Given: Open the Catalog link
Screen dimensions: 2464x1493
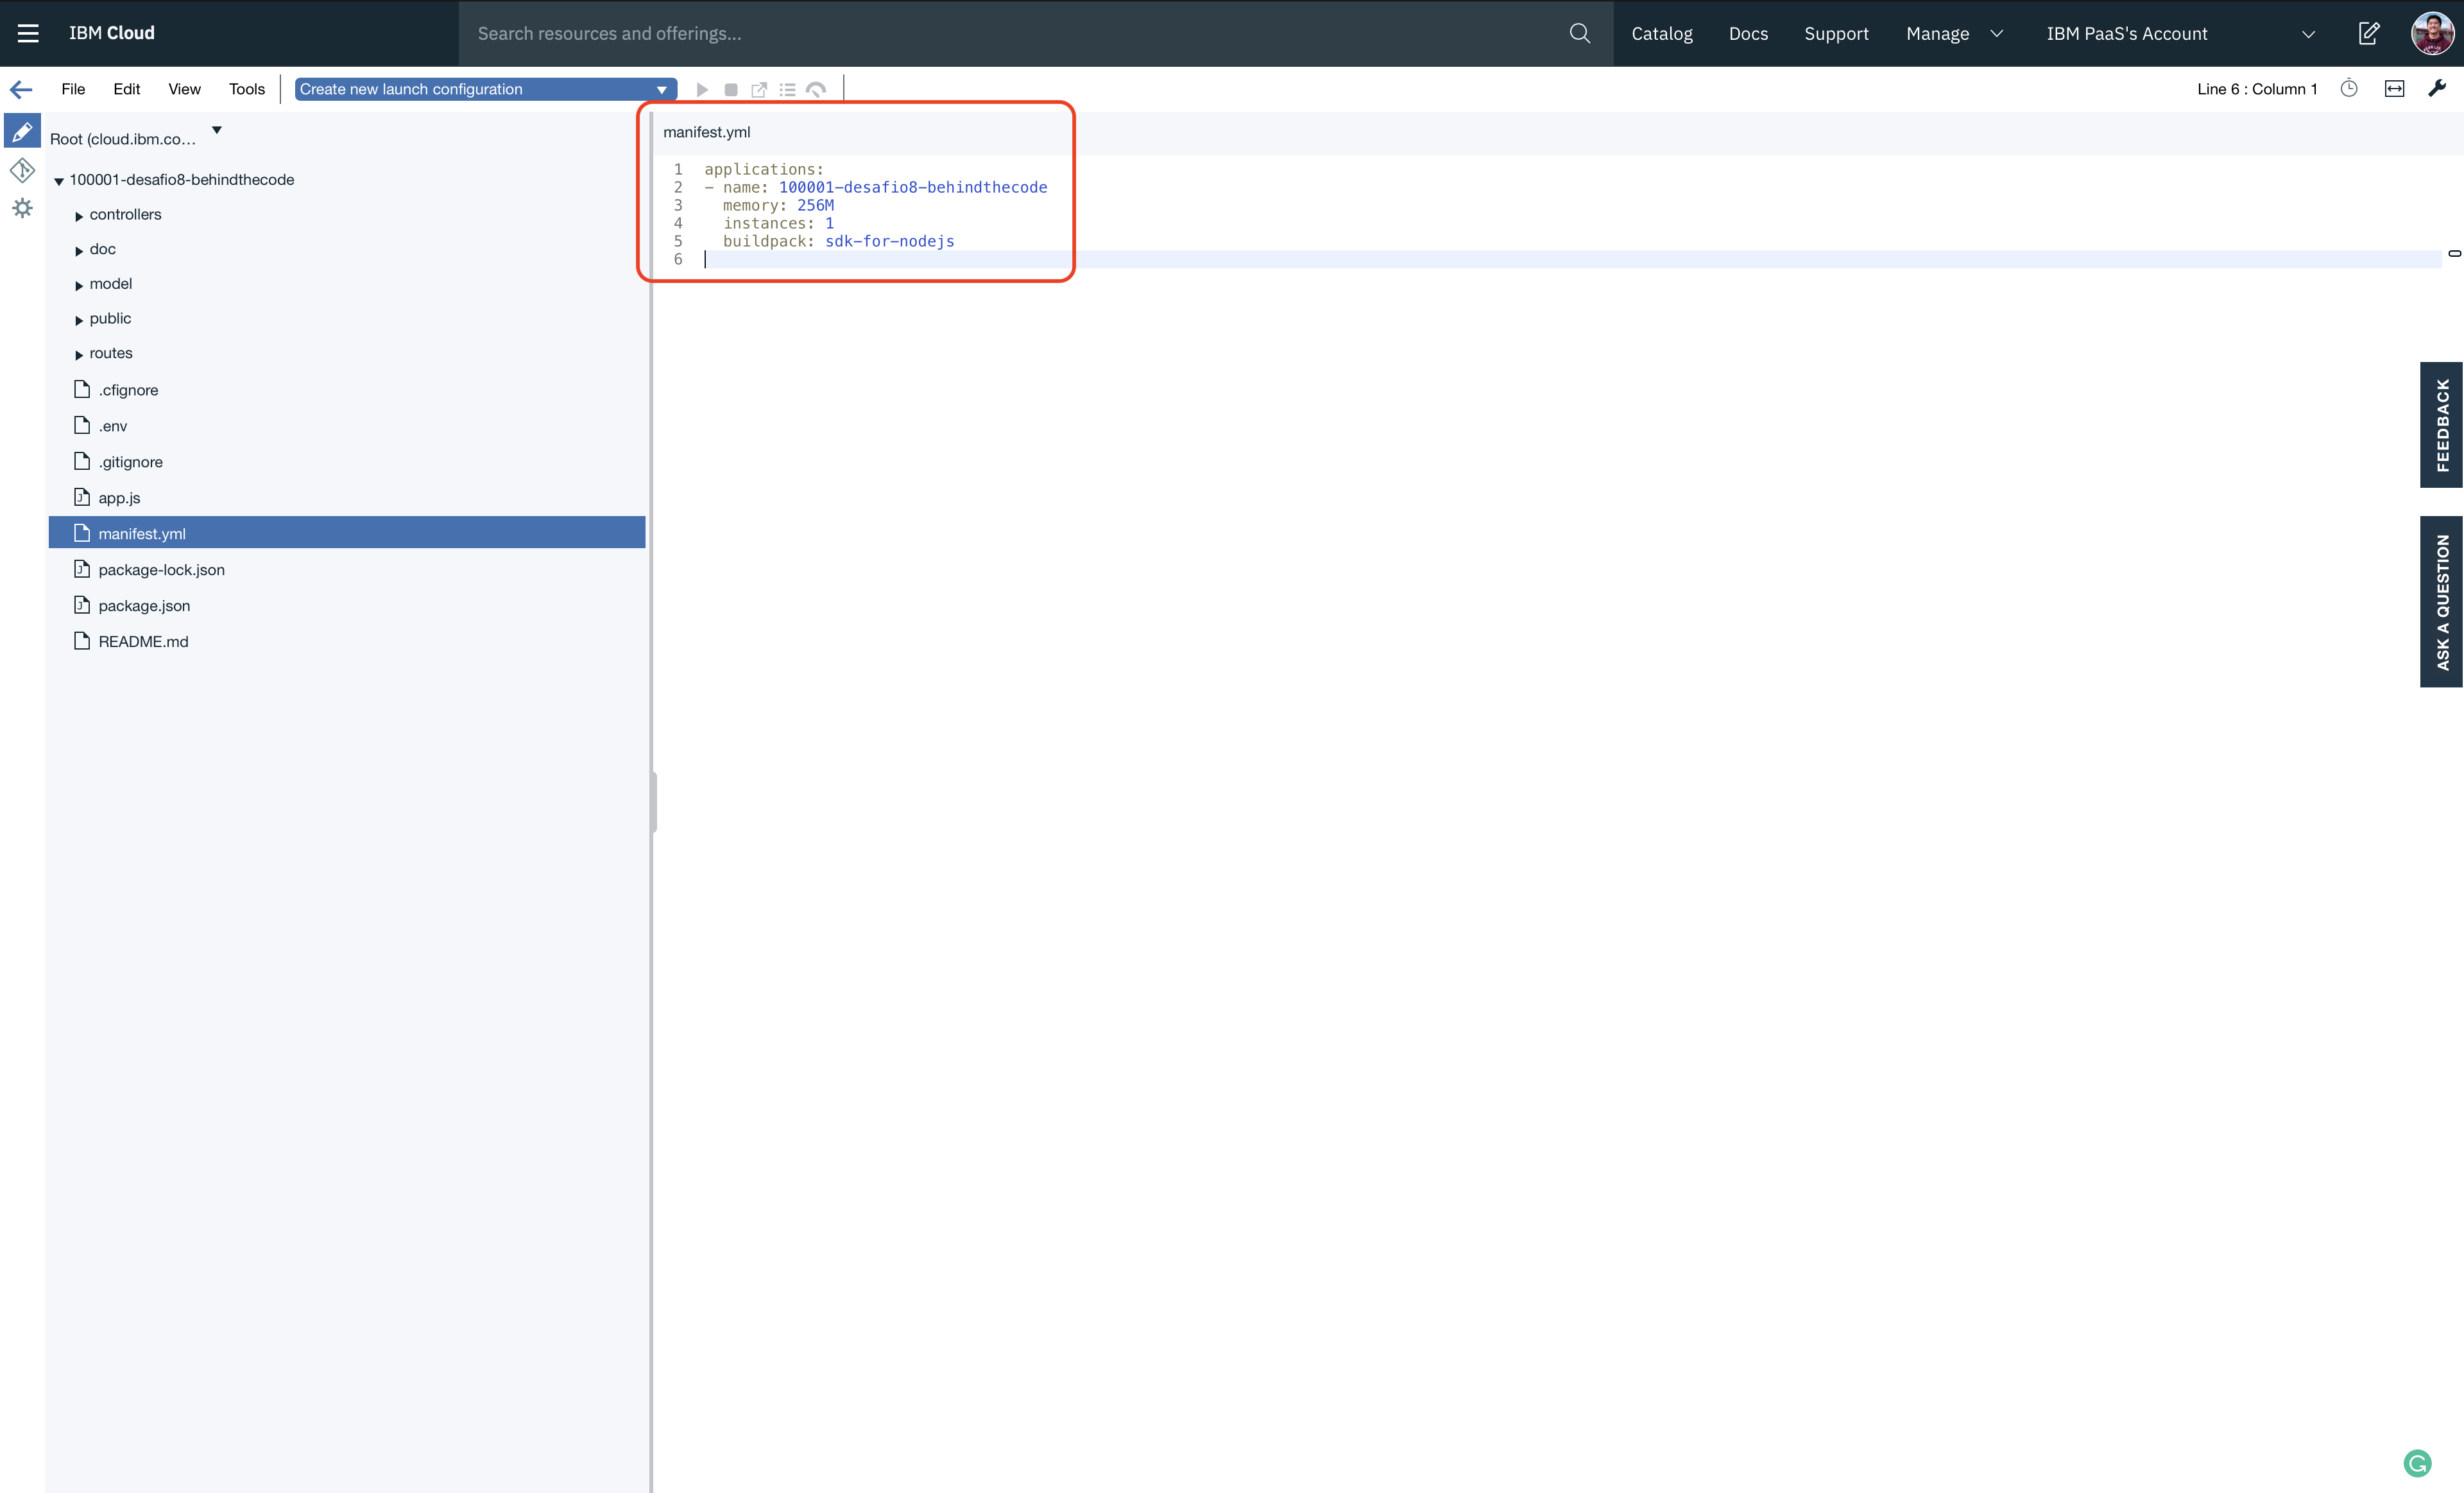Looking at the screenshot, I should 1661,33.
